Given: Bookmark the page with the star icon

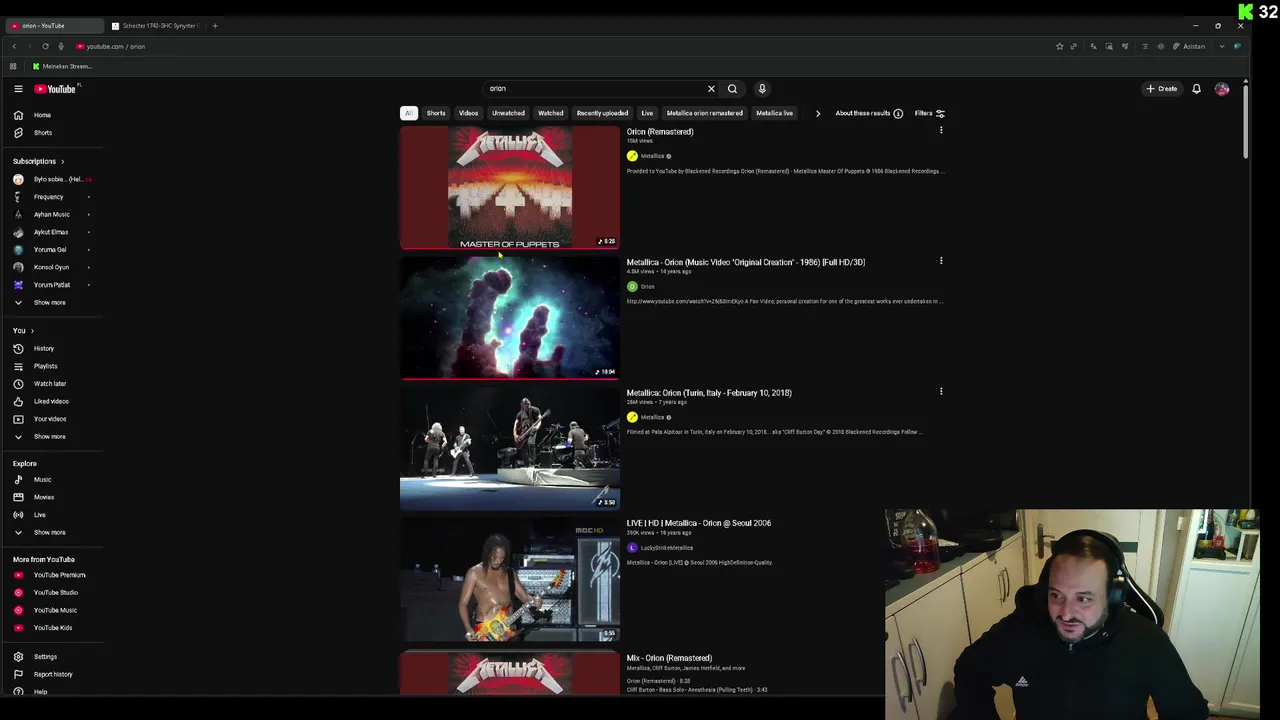Looking at the screenshot, I should click(1059, 46).
